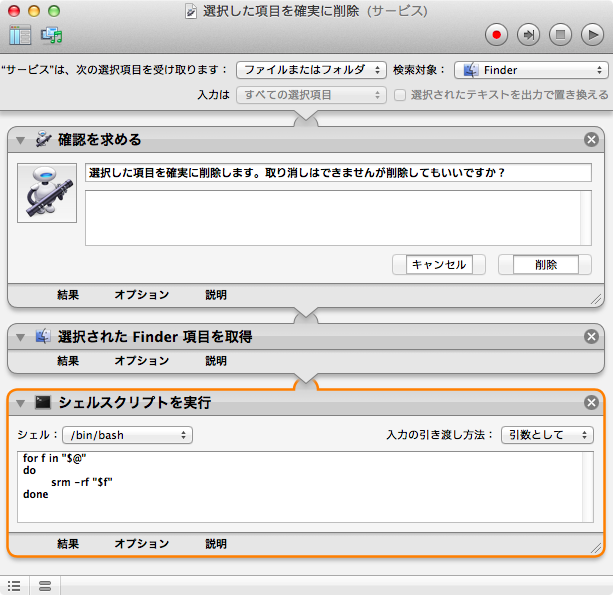Image resolution: width=613 pixels, height=595 pixels.
Task: Open オプション tab of 確認を求める
Action: point(142,295)
